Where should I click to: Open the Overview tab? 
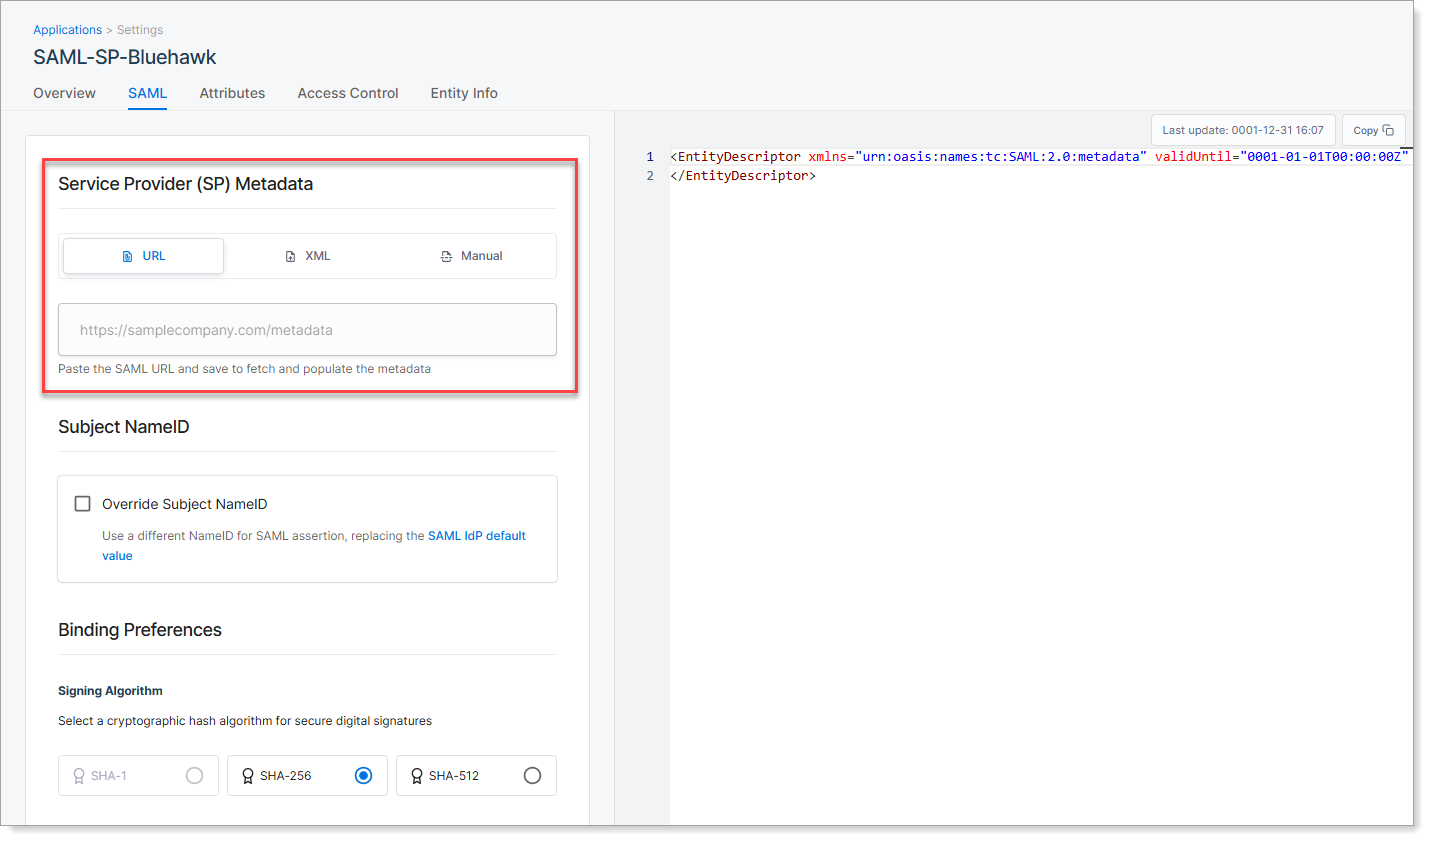coord(64,93)
